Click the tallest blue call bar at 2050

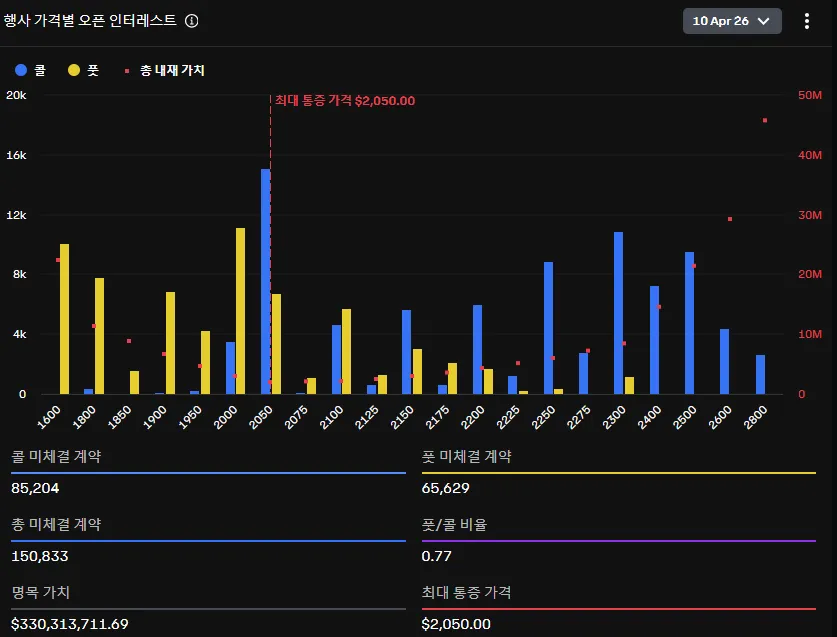266,280
